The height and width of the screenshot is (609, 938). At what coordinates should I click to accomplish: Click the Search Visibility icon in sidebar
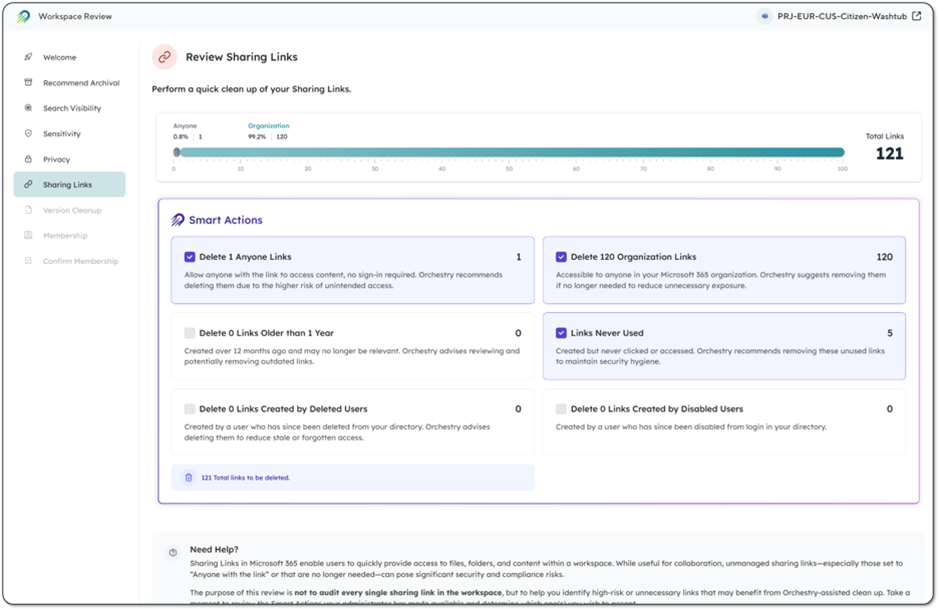pos(28,108)
